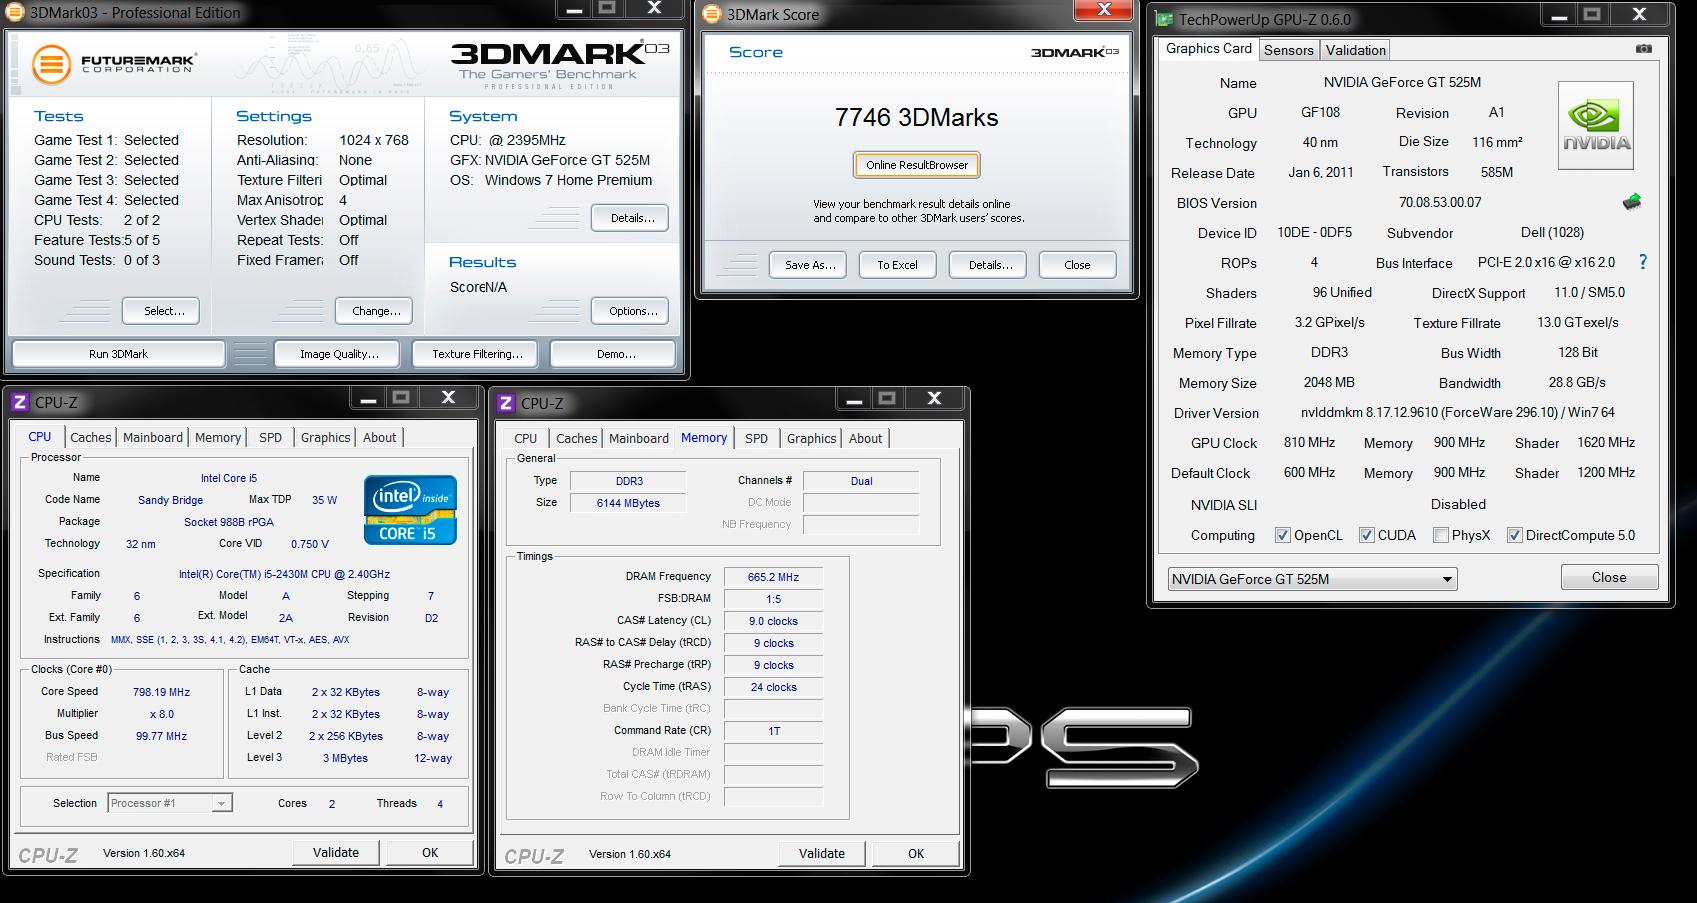Open Mainboard tab in CPU-Z Memory window
This screenshot has width=1697, height=903.
(x=639, y=438)
